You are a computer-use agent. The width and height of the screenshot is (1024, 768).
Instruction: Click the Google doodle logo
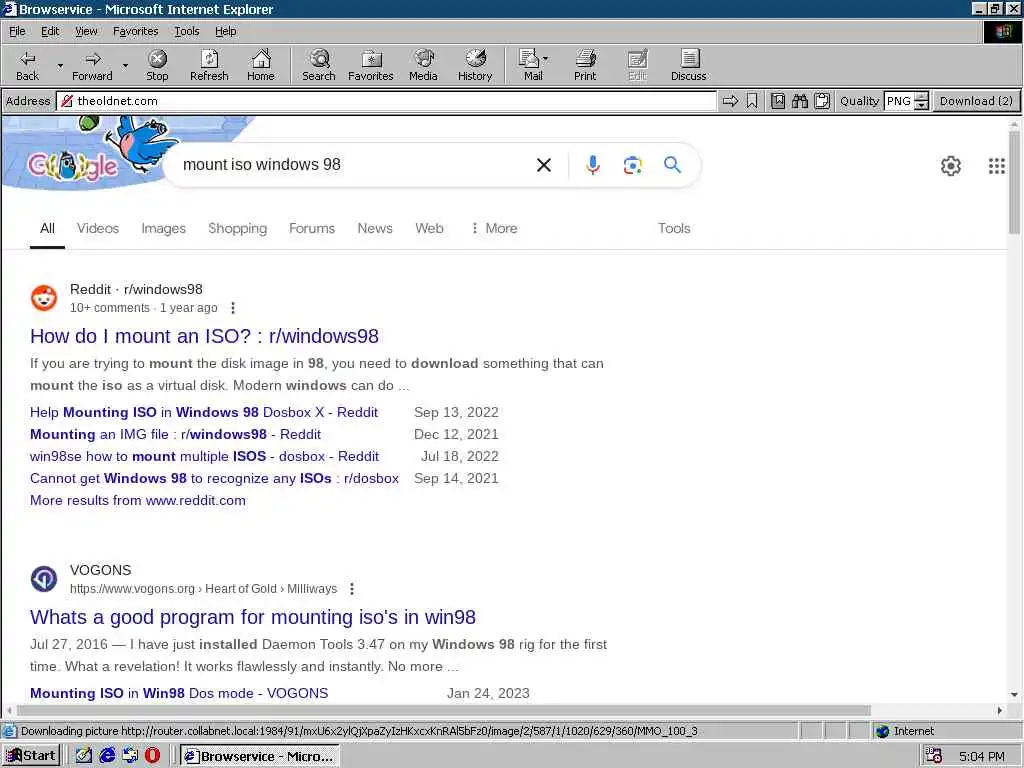pos(72,166)
